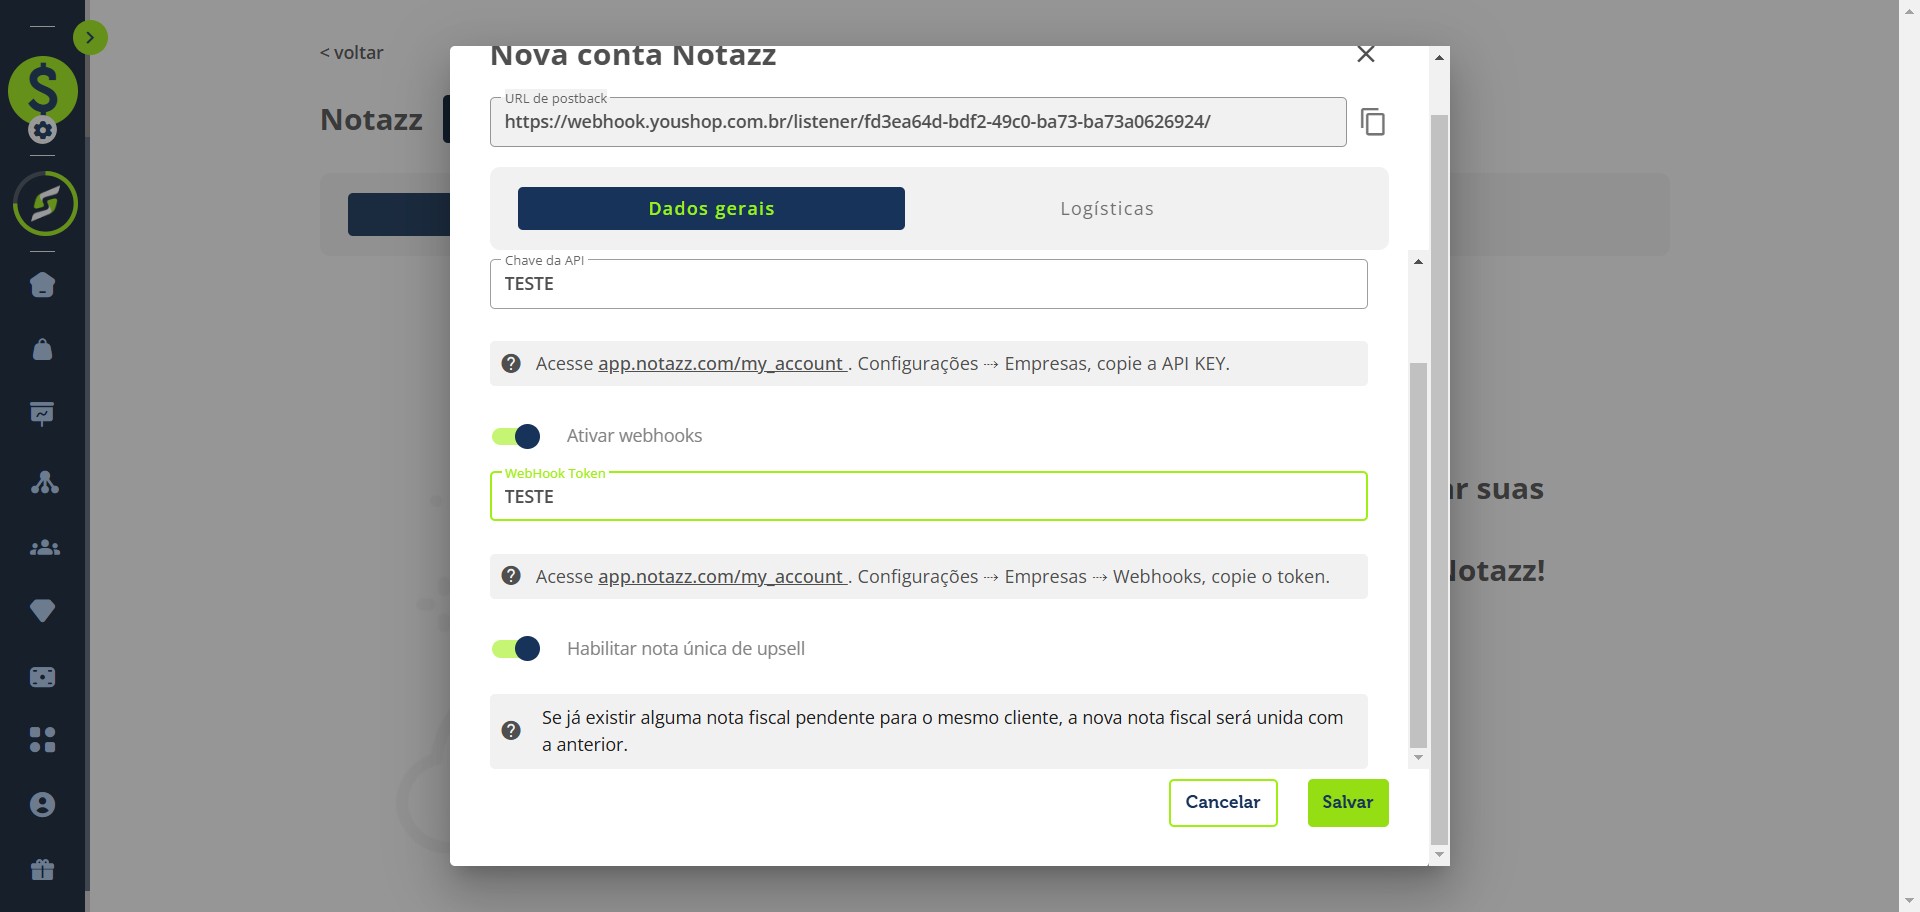Go back using the voltar link
Screen dimensions: 1920x912
point(352,53)
